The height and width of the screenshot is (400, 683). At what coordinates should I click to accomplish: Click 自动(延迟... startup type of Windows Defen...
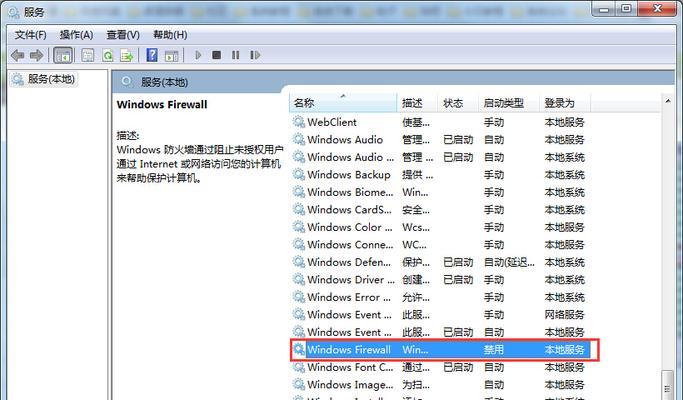[x=509, y=262]
